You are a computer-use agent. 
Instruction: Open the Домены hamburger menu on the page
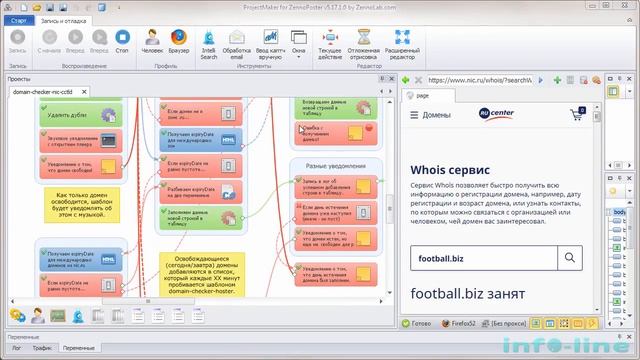pyautogui.click(x=430, y=116)
